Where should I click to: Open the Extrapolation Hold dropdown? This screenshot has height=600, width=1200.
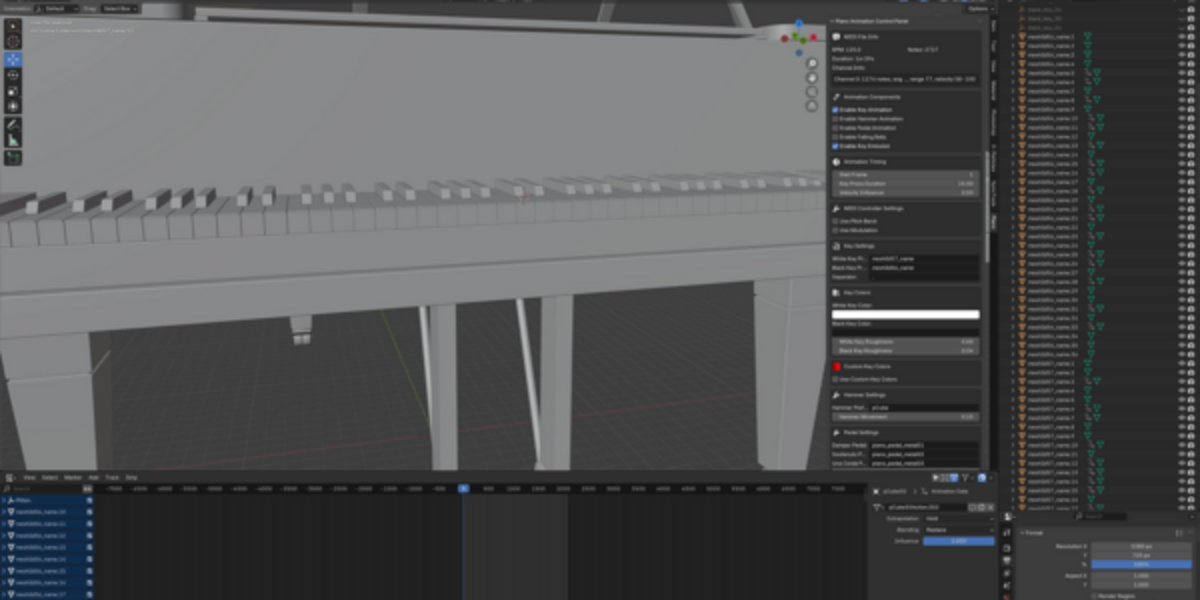pyautogui.click(x=958, y=520)
